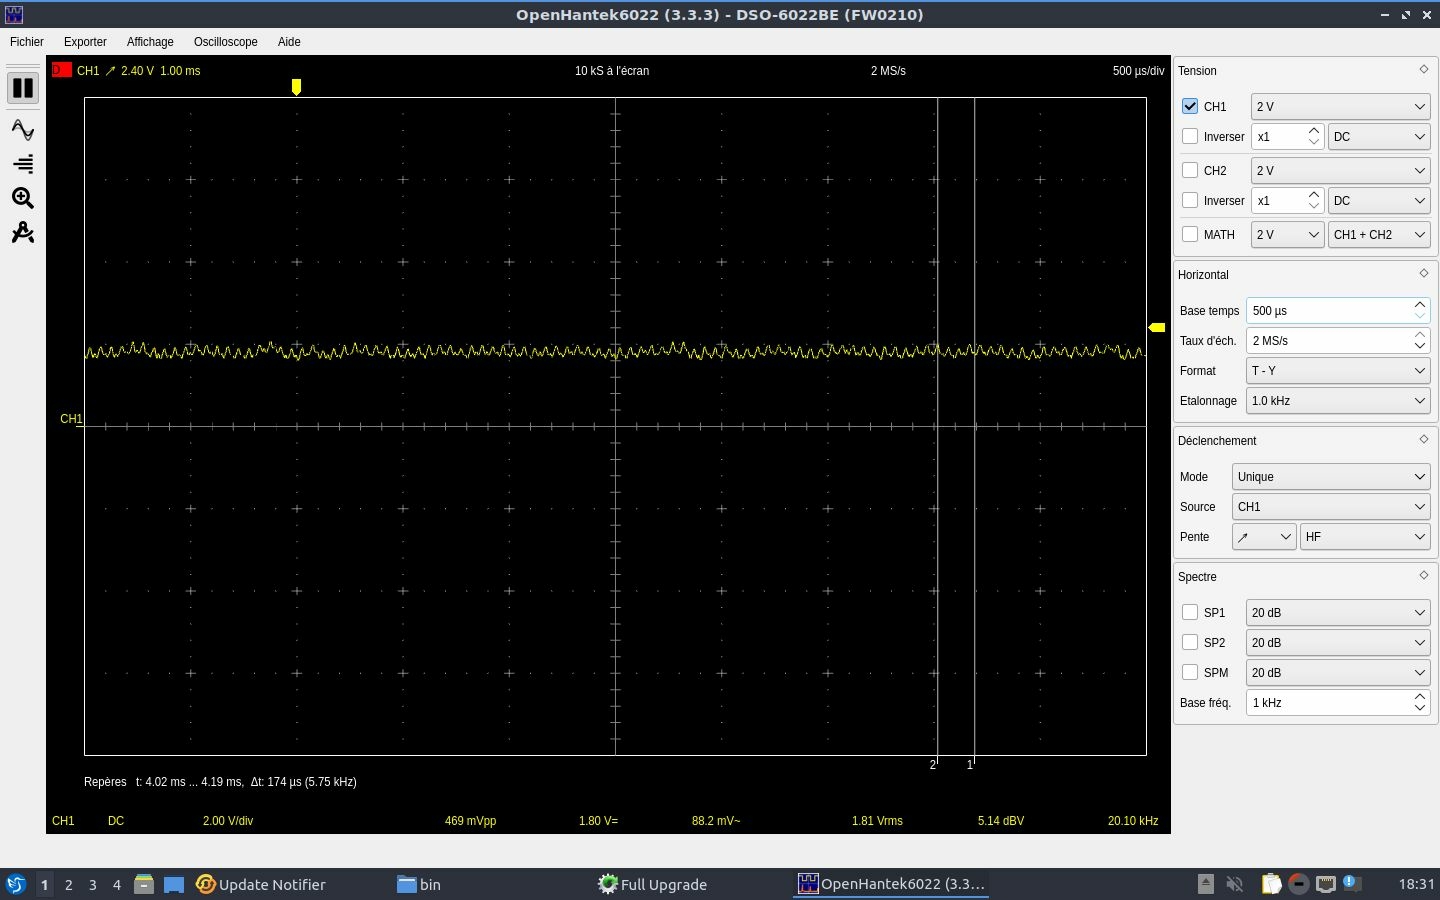The image size is (1440, 900).
Task: Increase the CH1 probe attenuation x1
Action: (x=1314, y=130)
